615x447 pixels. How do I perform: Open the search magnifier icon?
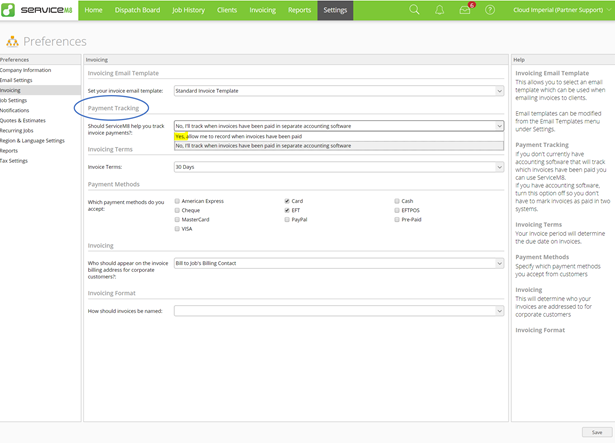[x=415, y=10]
